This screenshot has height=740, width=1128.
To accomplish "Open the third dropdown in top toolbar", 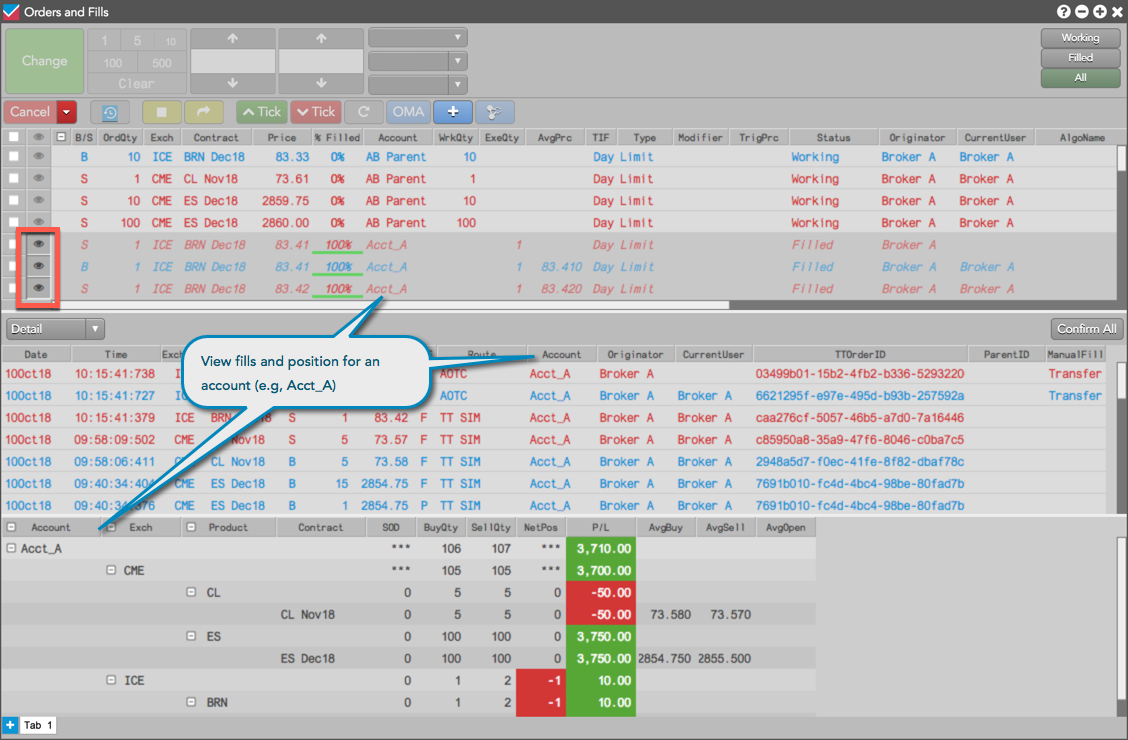I will [x=418, y=85].
